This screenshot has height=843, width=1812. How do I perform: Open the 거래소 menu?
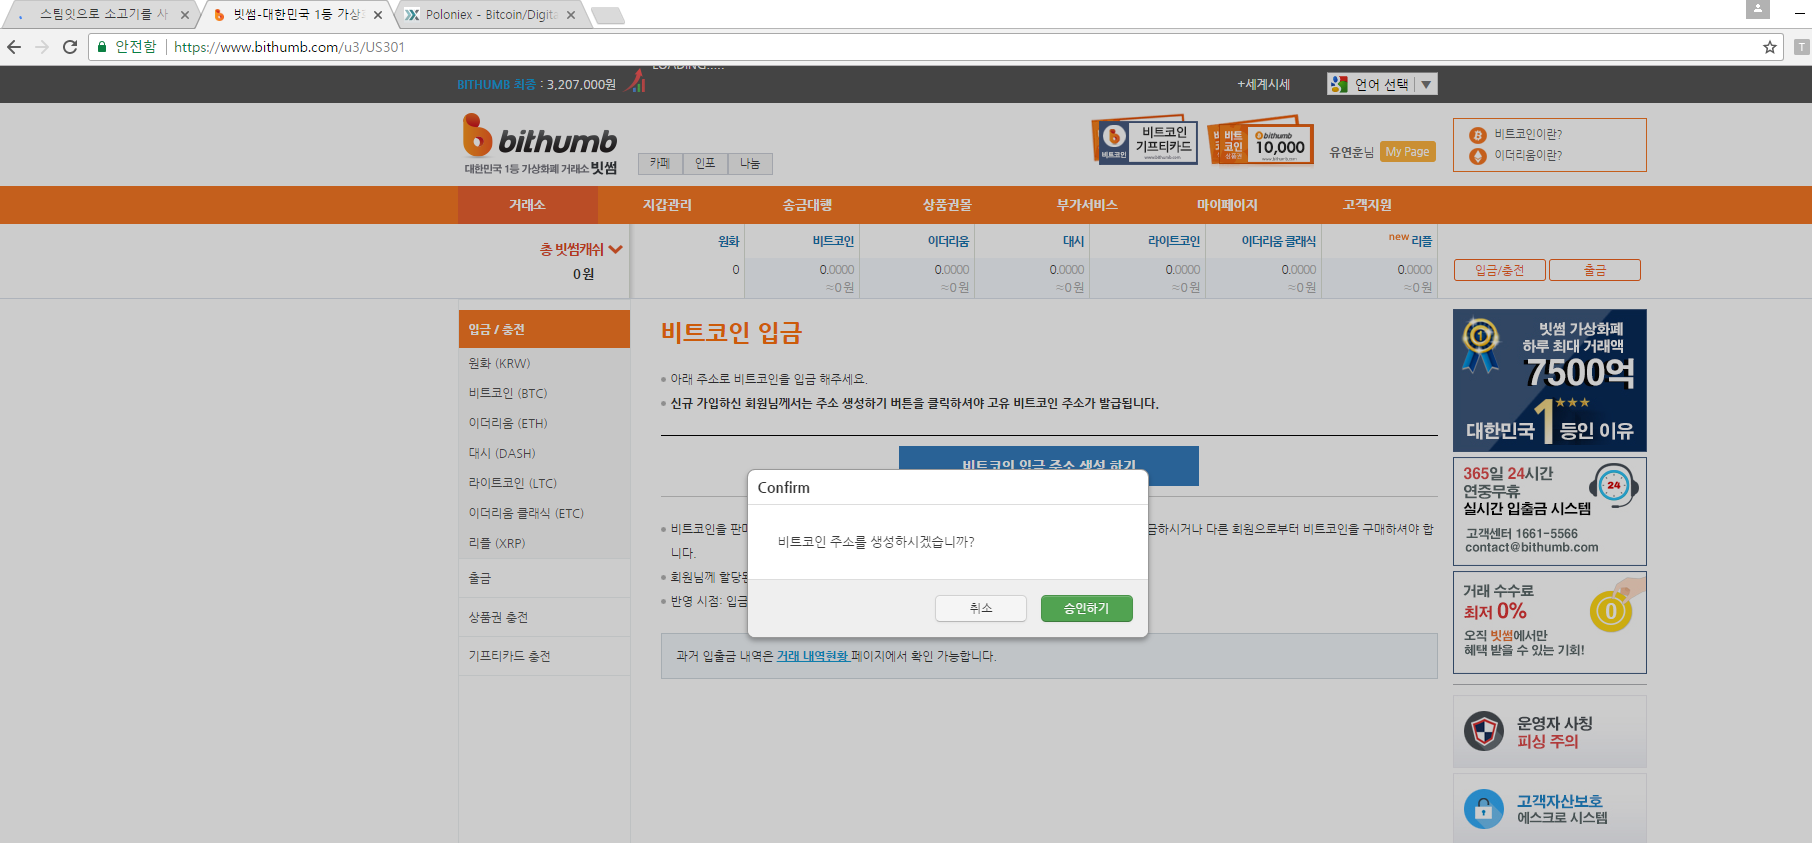click(527, 205)
